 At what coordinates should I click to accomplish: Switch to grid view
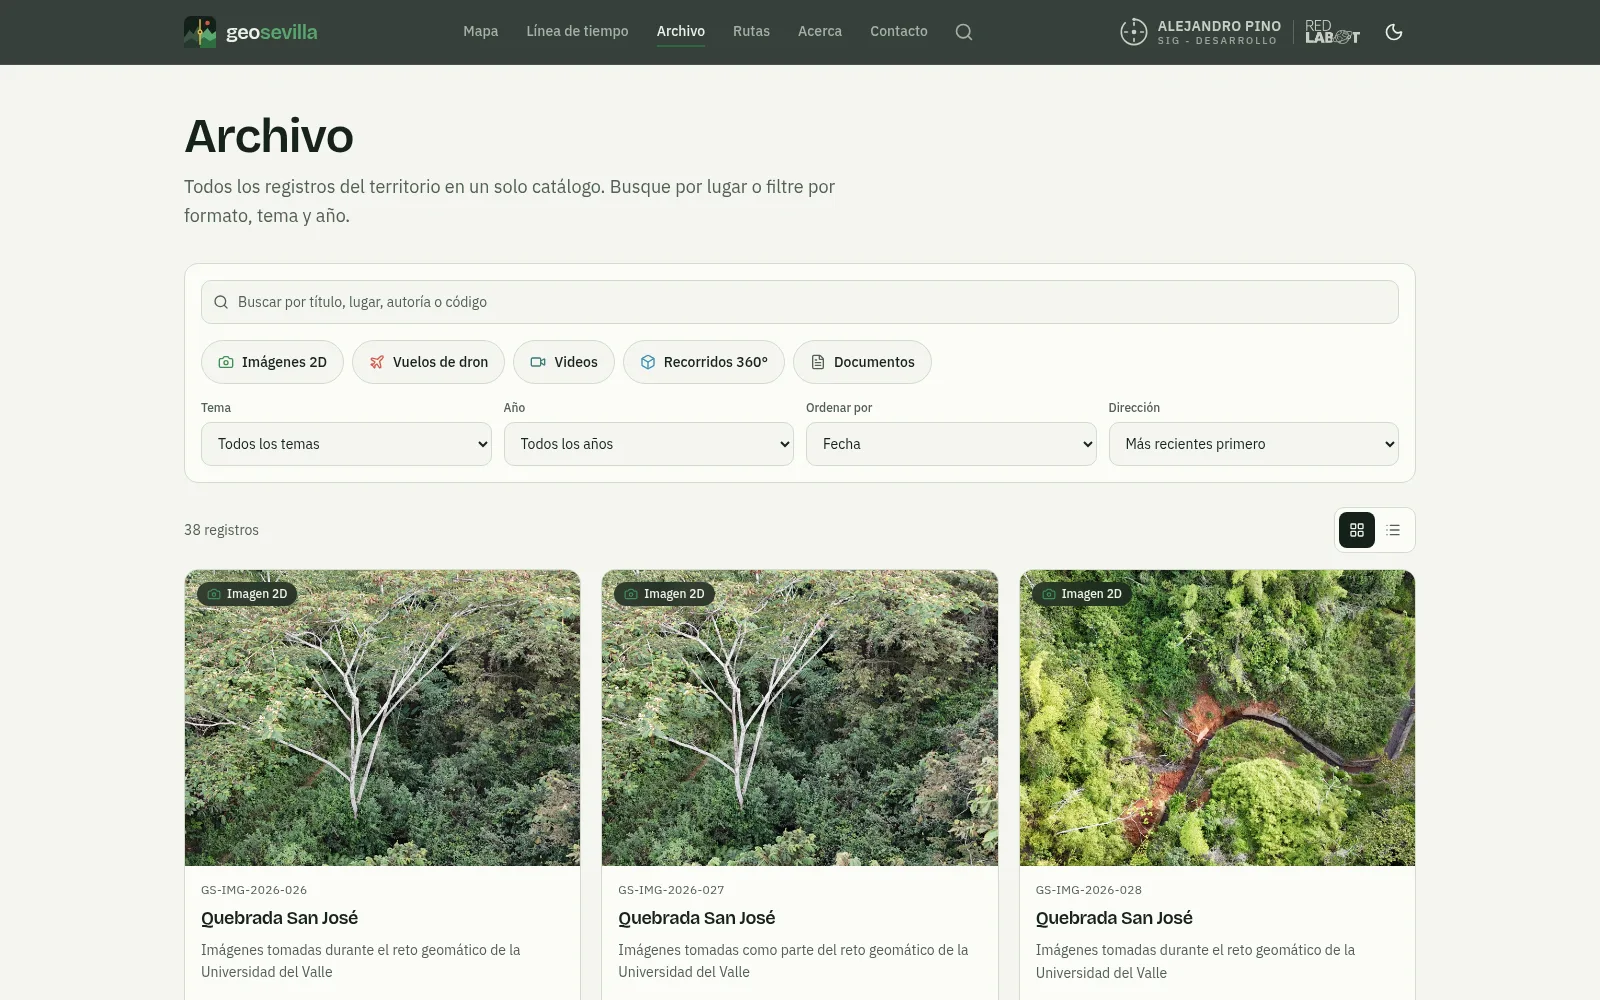pyautogui.click(x=1357, y=530)
